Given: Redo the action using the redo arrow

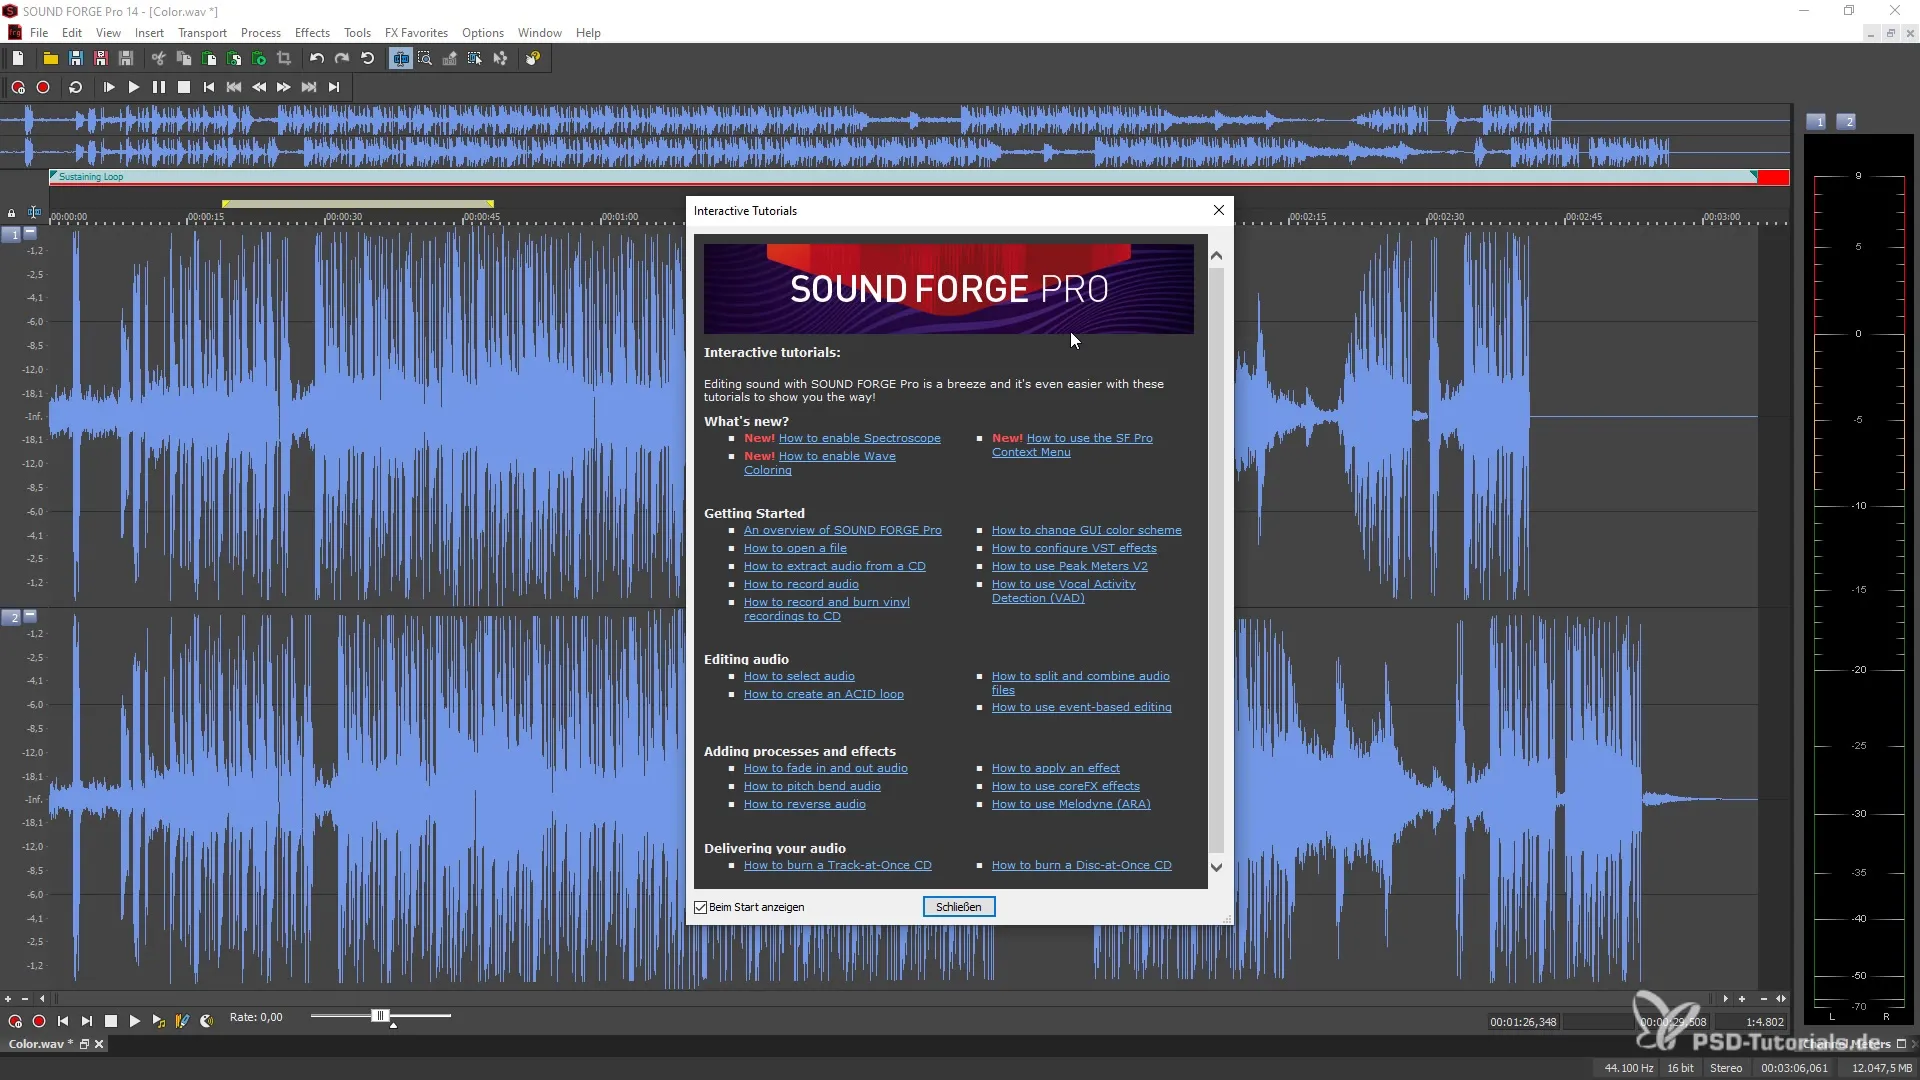Looking at the screenshot, I should (342, 59).
